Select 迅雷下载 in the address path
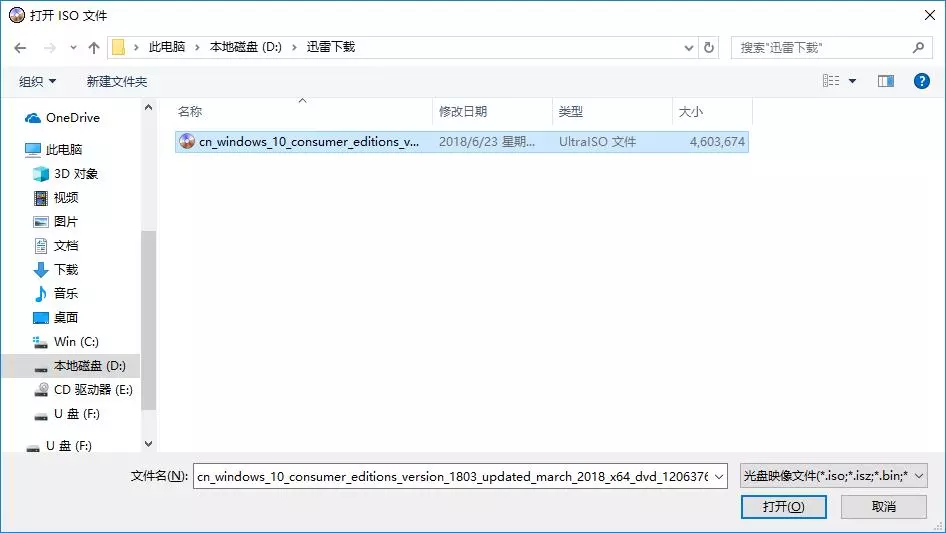This screenshot has height=533, width=946. 331,47
